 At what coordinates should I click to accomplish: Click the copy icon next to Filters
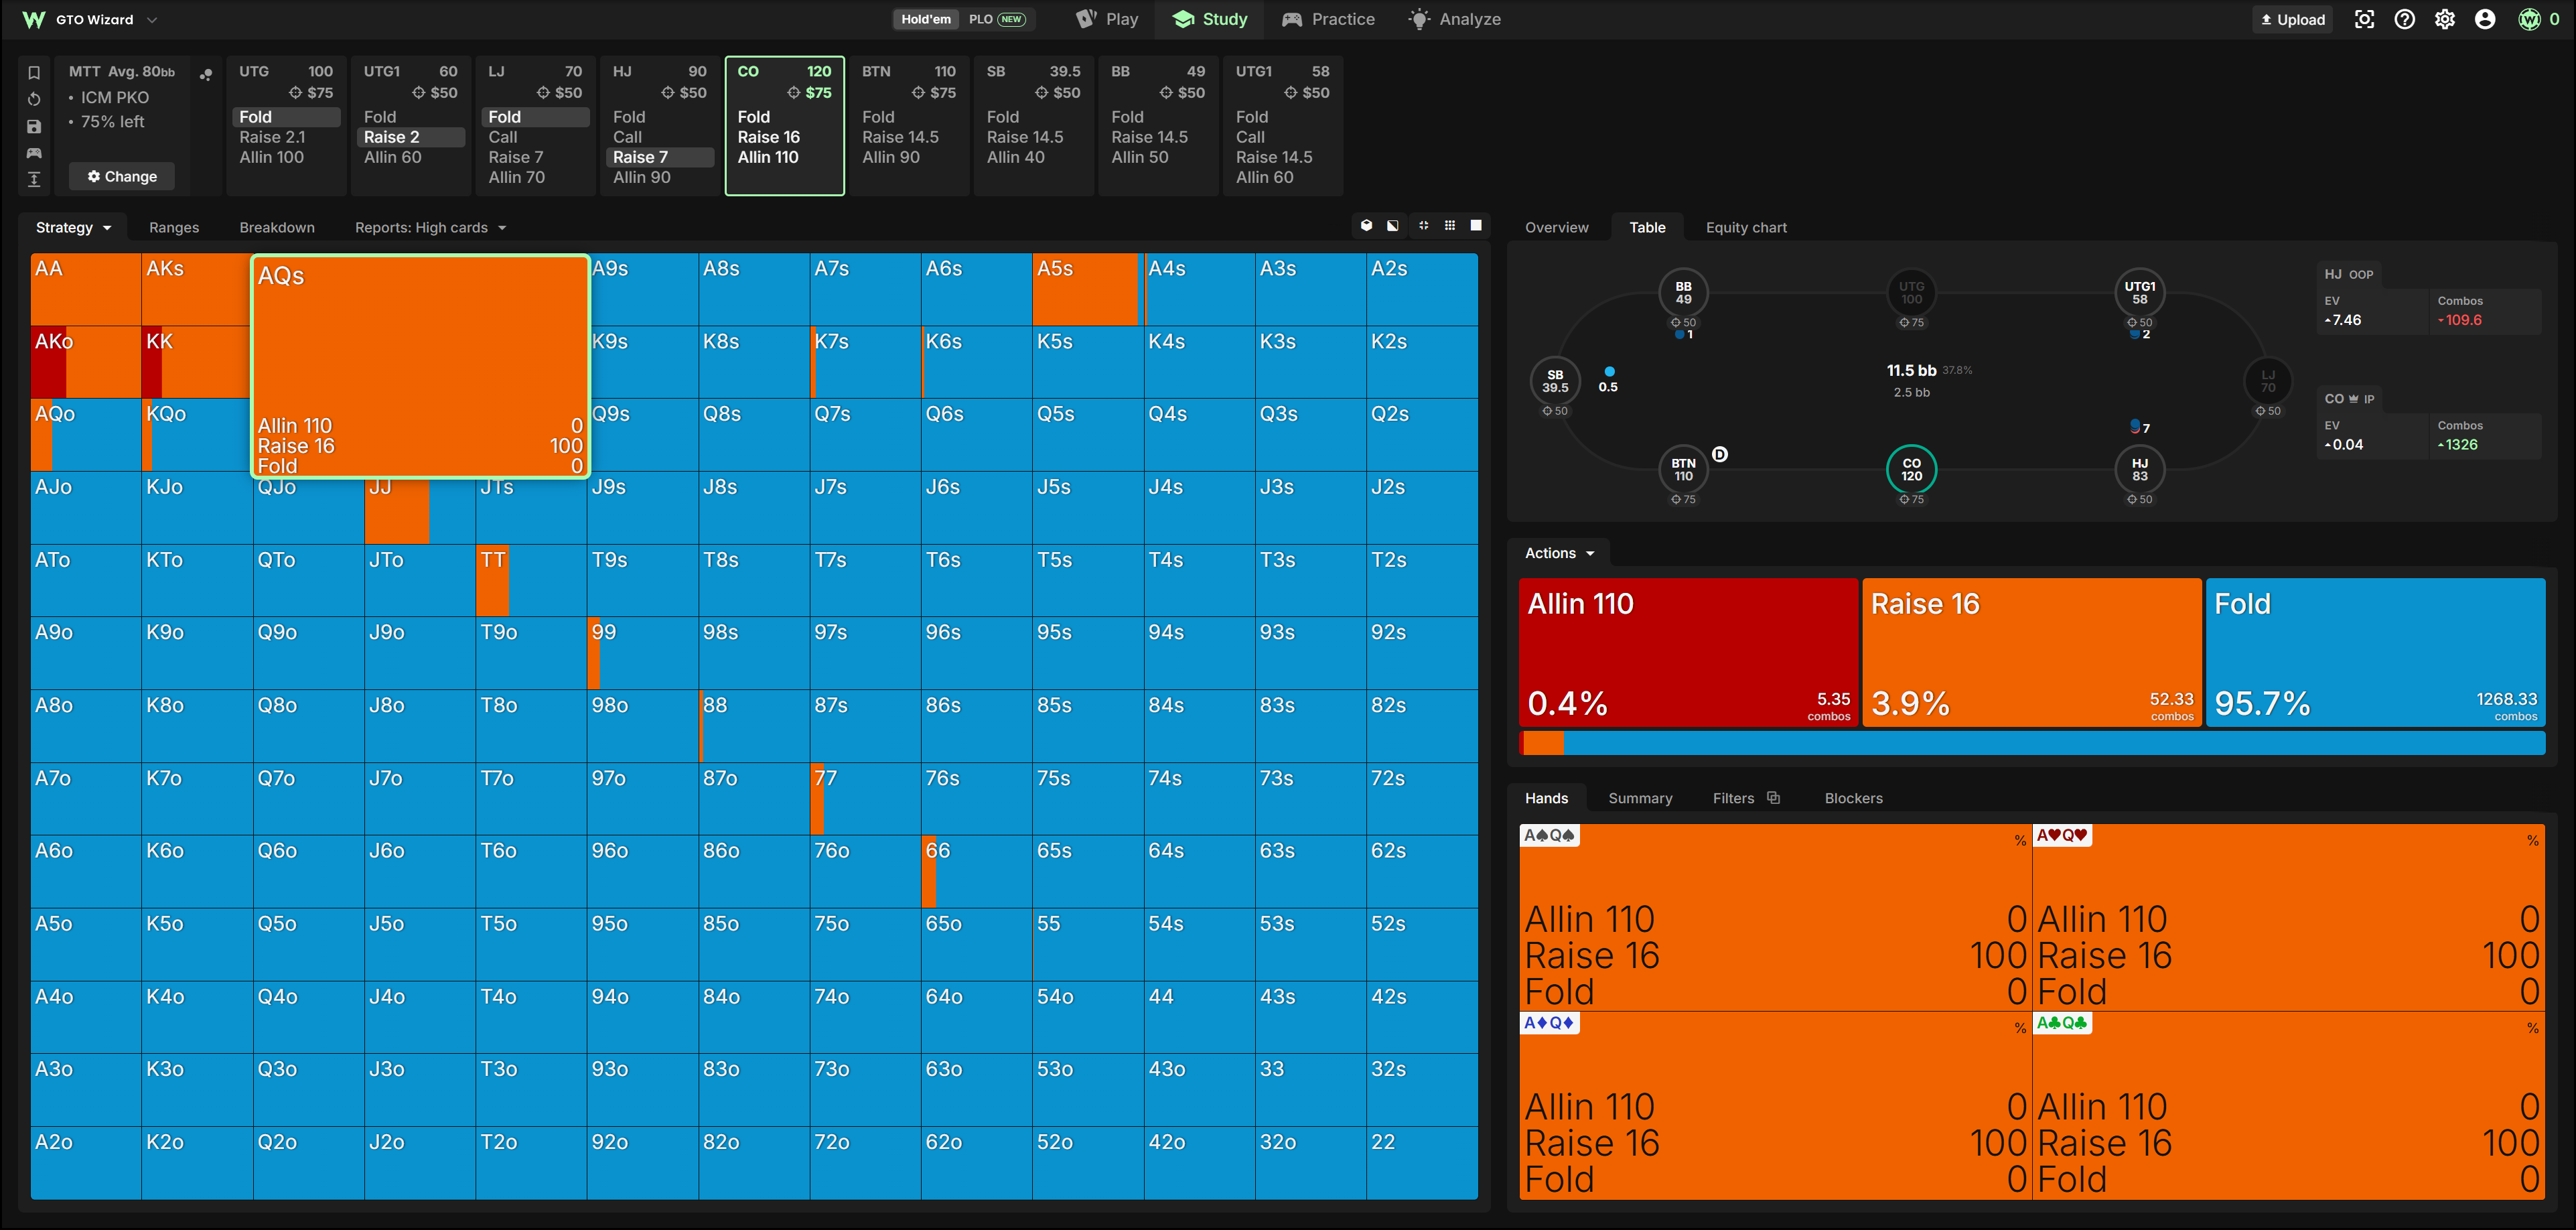1774,797
